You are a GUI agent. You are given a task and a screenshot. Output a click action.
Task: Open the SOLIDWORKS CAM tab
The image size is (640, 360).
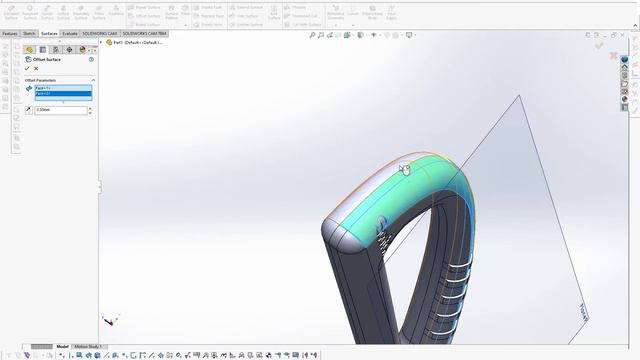pos(100,33)
